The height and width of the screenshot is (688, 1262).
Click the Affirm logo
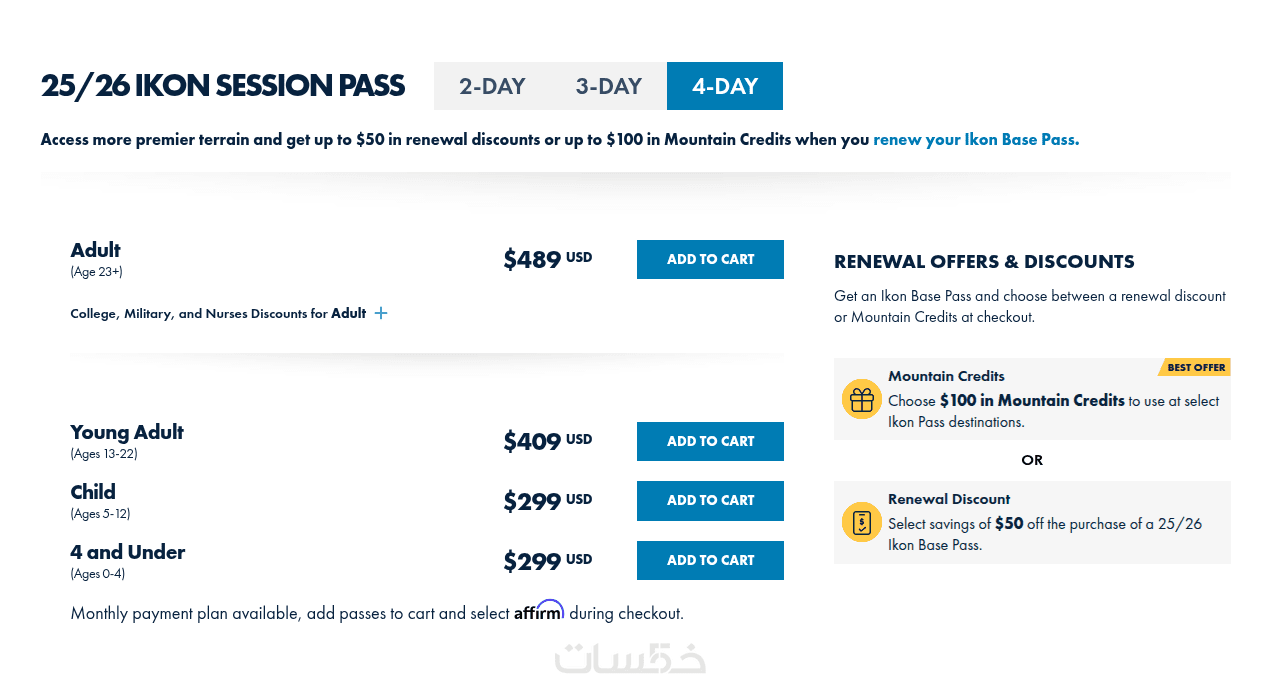(538, 611)
